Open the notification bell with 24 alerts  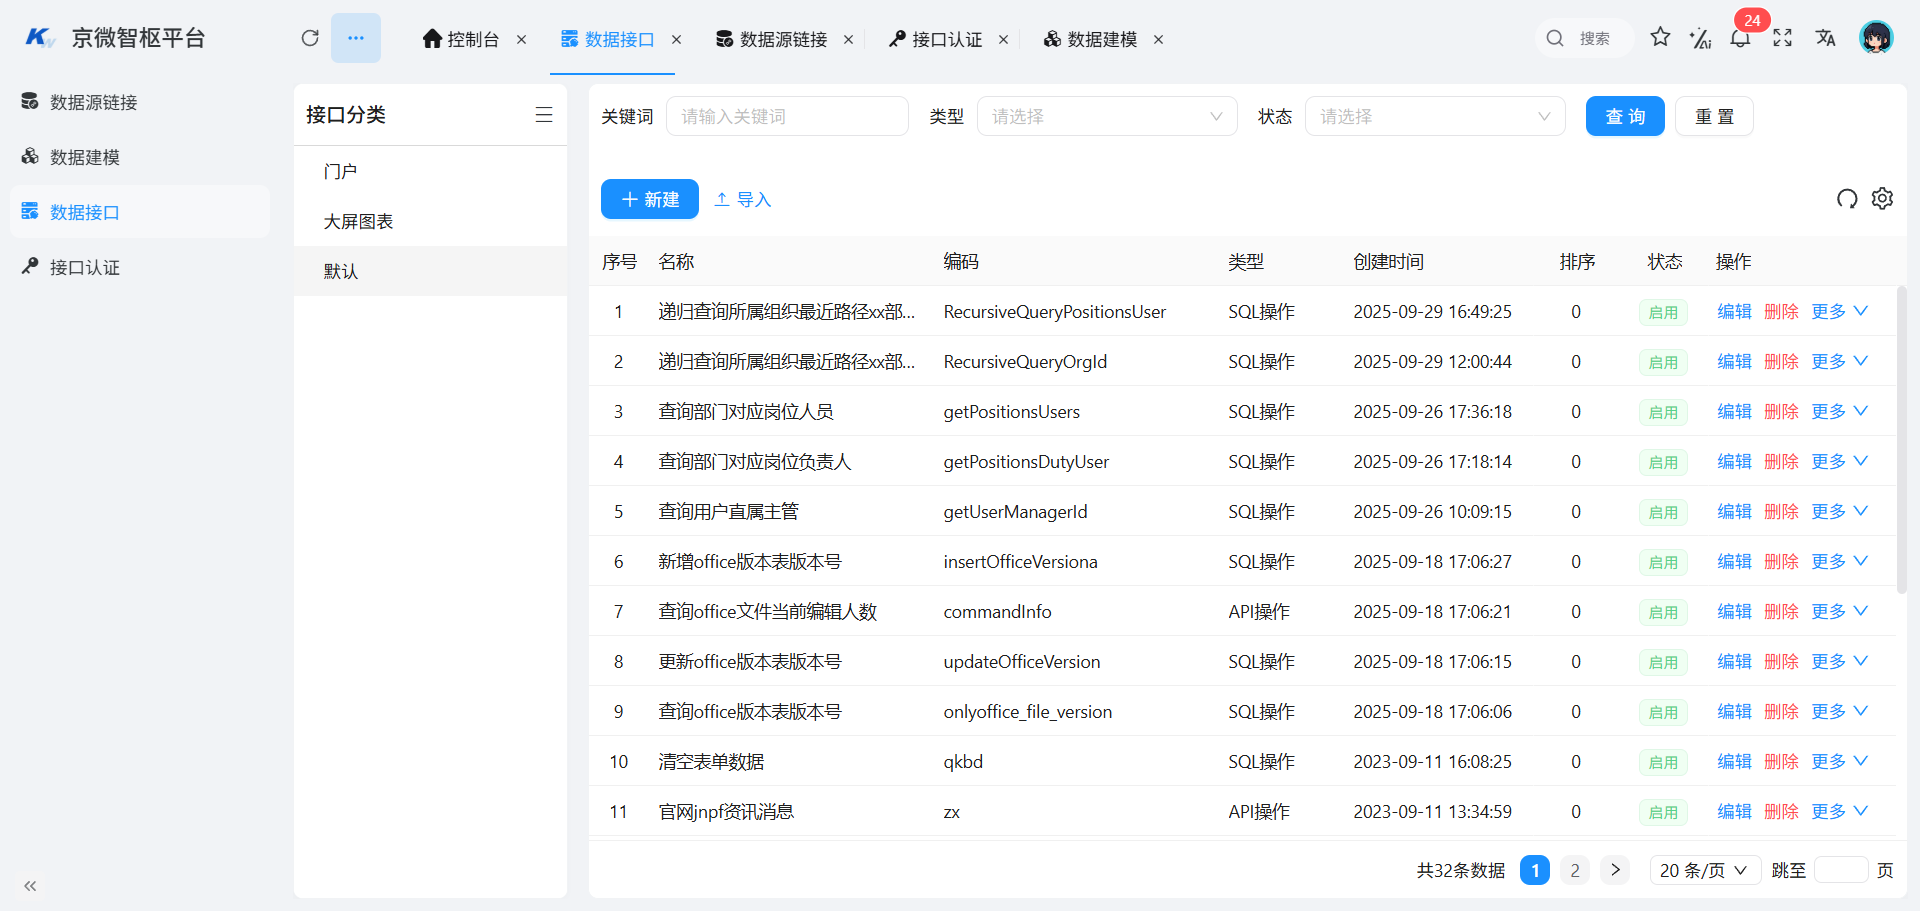click(x=1740, y=38)
